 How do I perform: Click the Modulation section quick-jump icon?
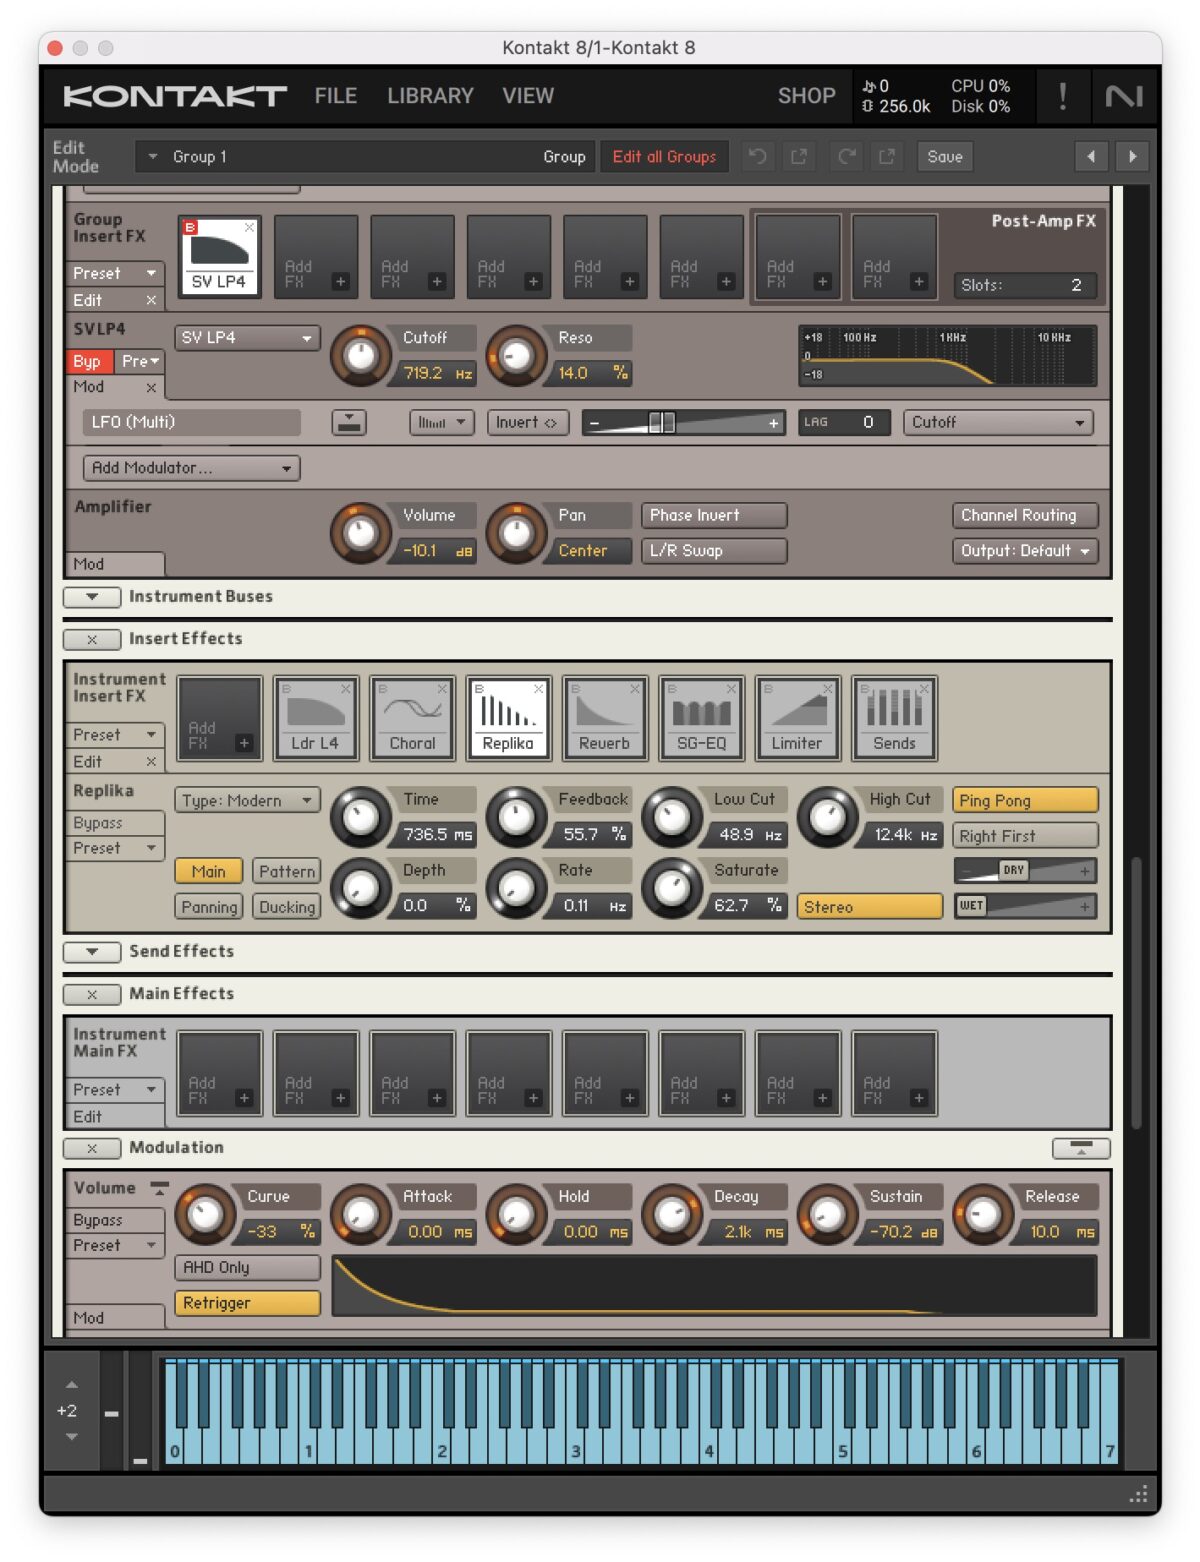(x=1081, y=1148)
